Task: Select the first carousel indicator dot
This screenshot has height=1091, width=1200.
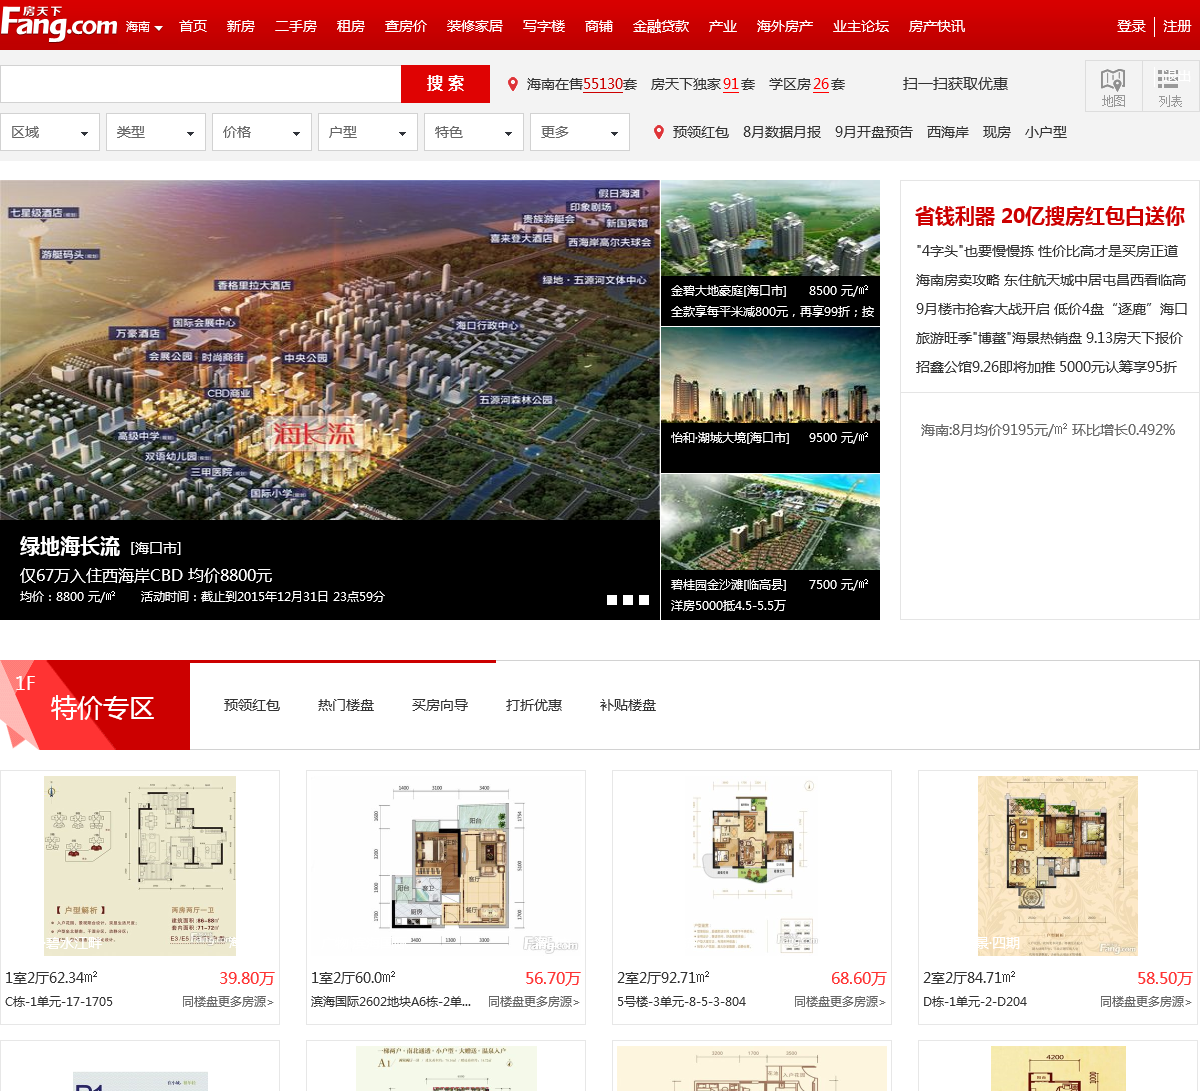Action: 612,600
